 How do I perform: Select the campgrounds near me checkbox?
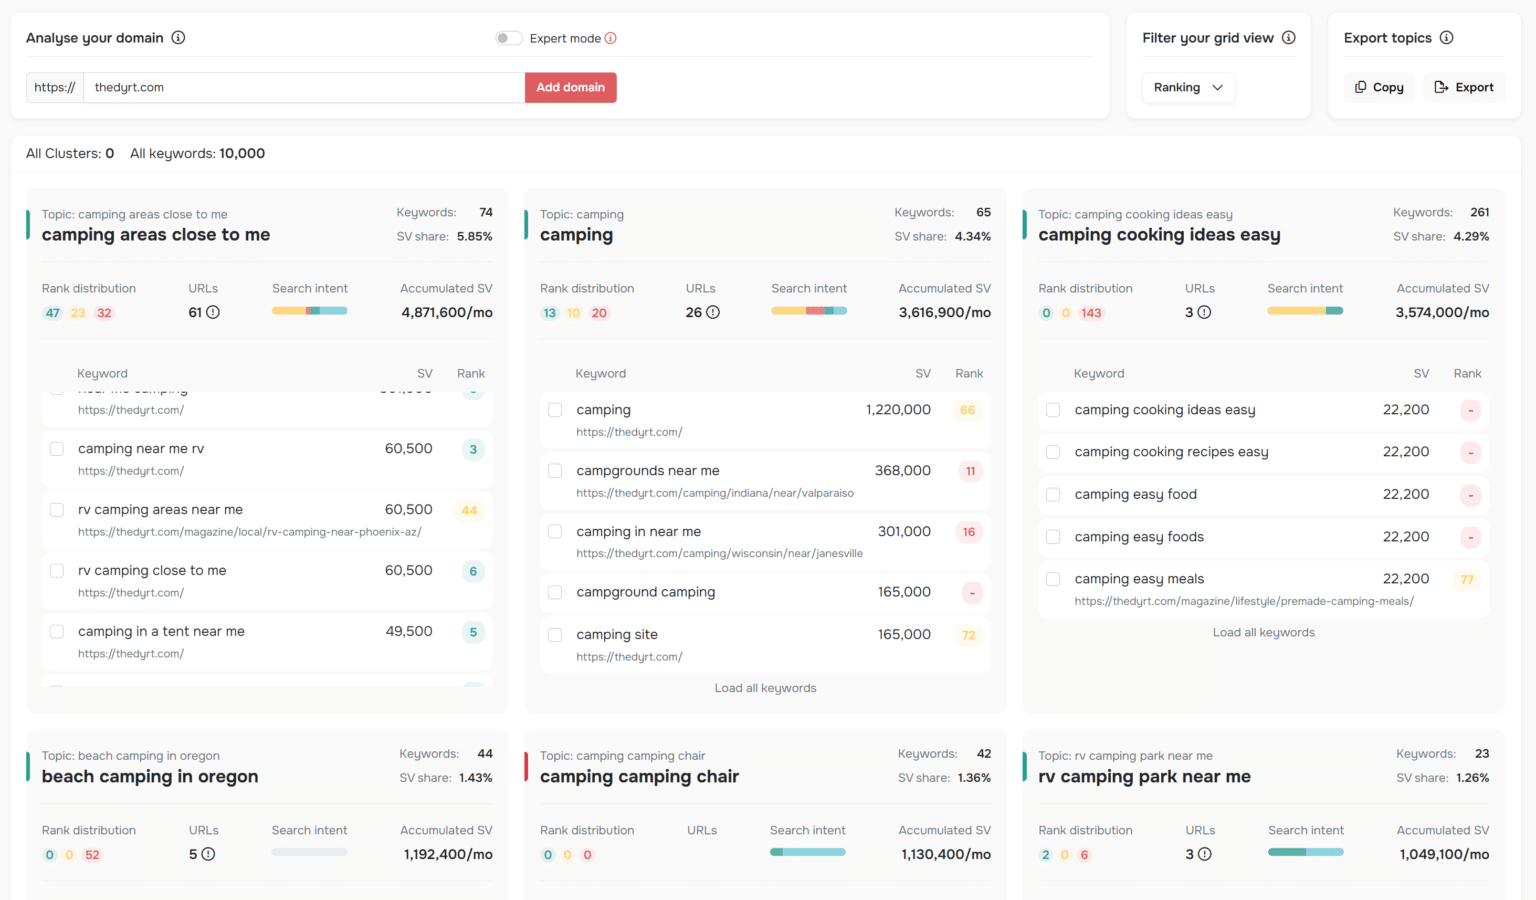(555, 470)
